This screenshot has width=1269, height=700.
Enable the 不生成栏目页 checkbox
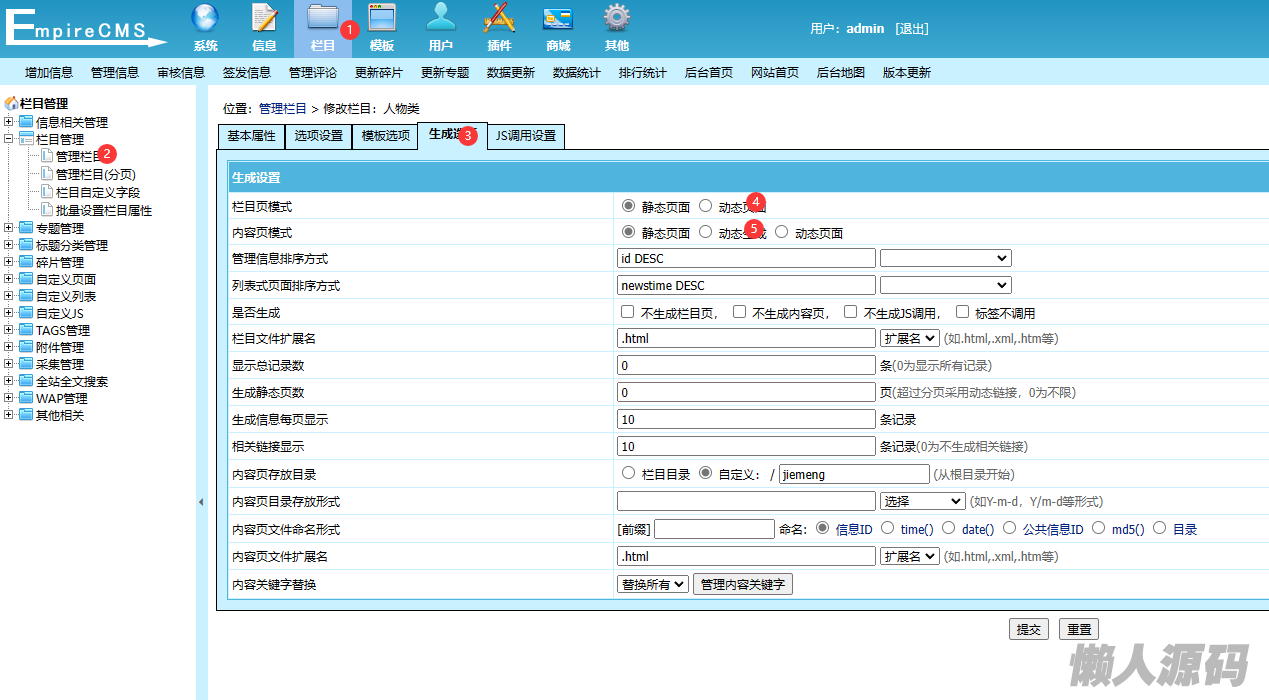628,312
